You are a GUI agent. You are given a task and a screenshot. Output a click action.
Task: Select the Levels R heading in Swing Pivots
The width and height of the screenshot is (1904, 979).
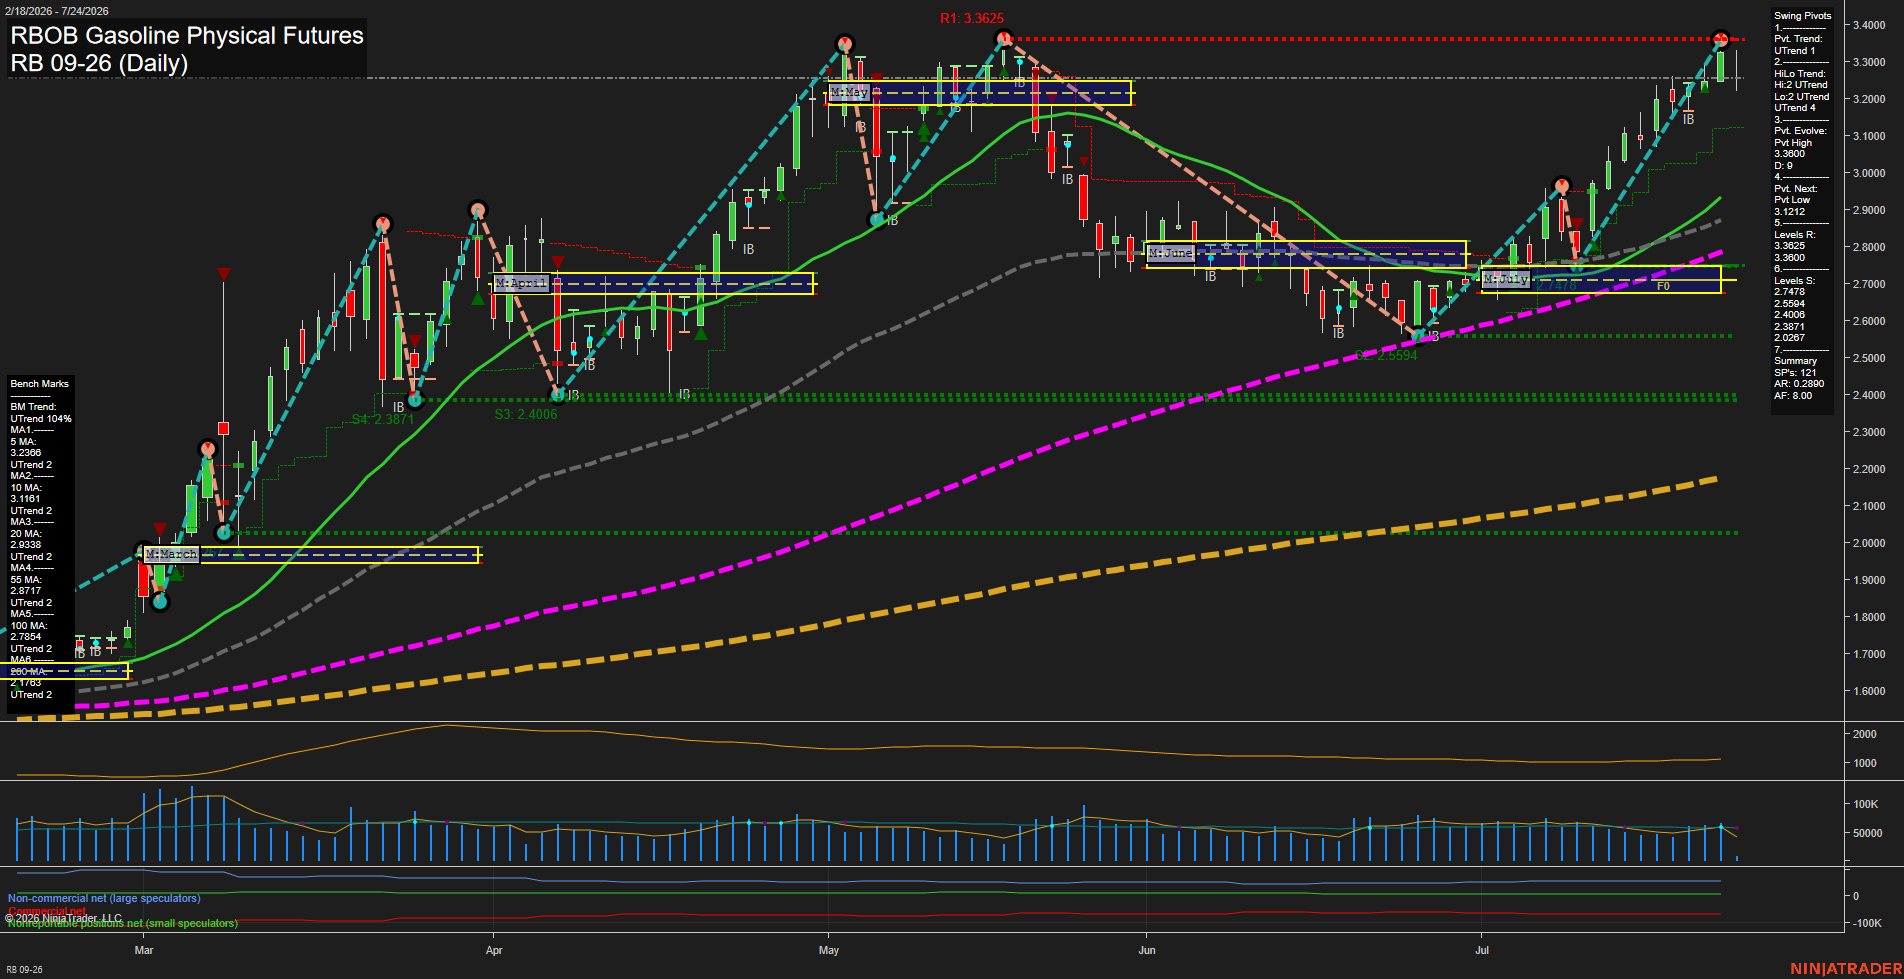tap(1794, 235)
